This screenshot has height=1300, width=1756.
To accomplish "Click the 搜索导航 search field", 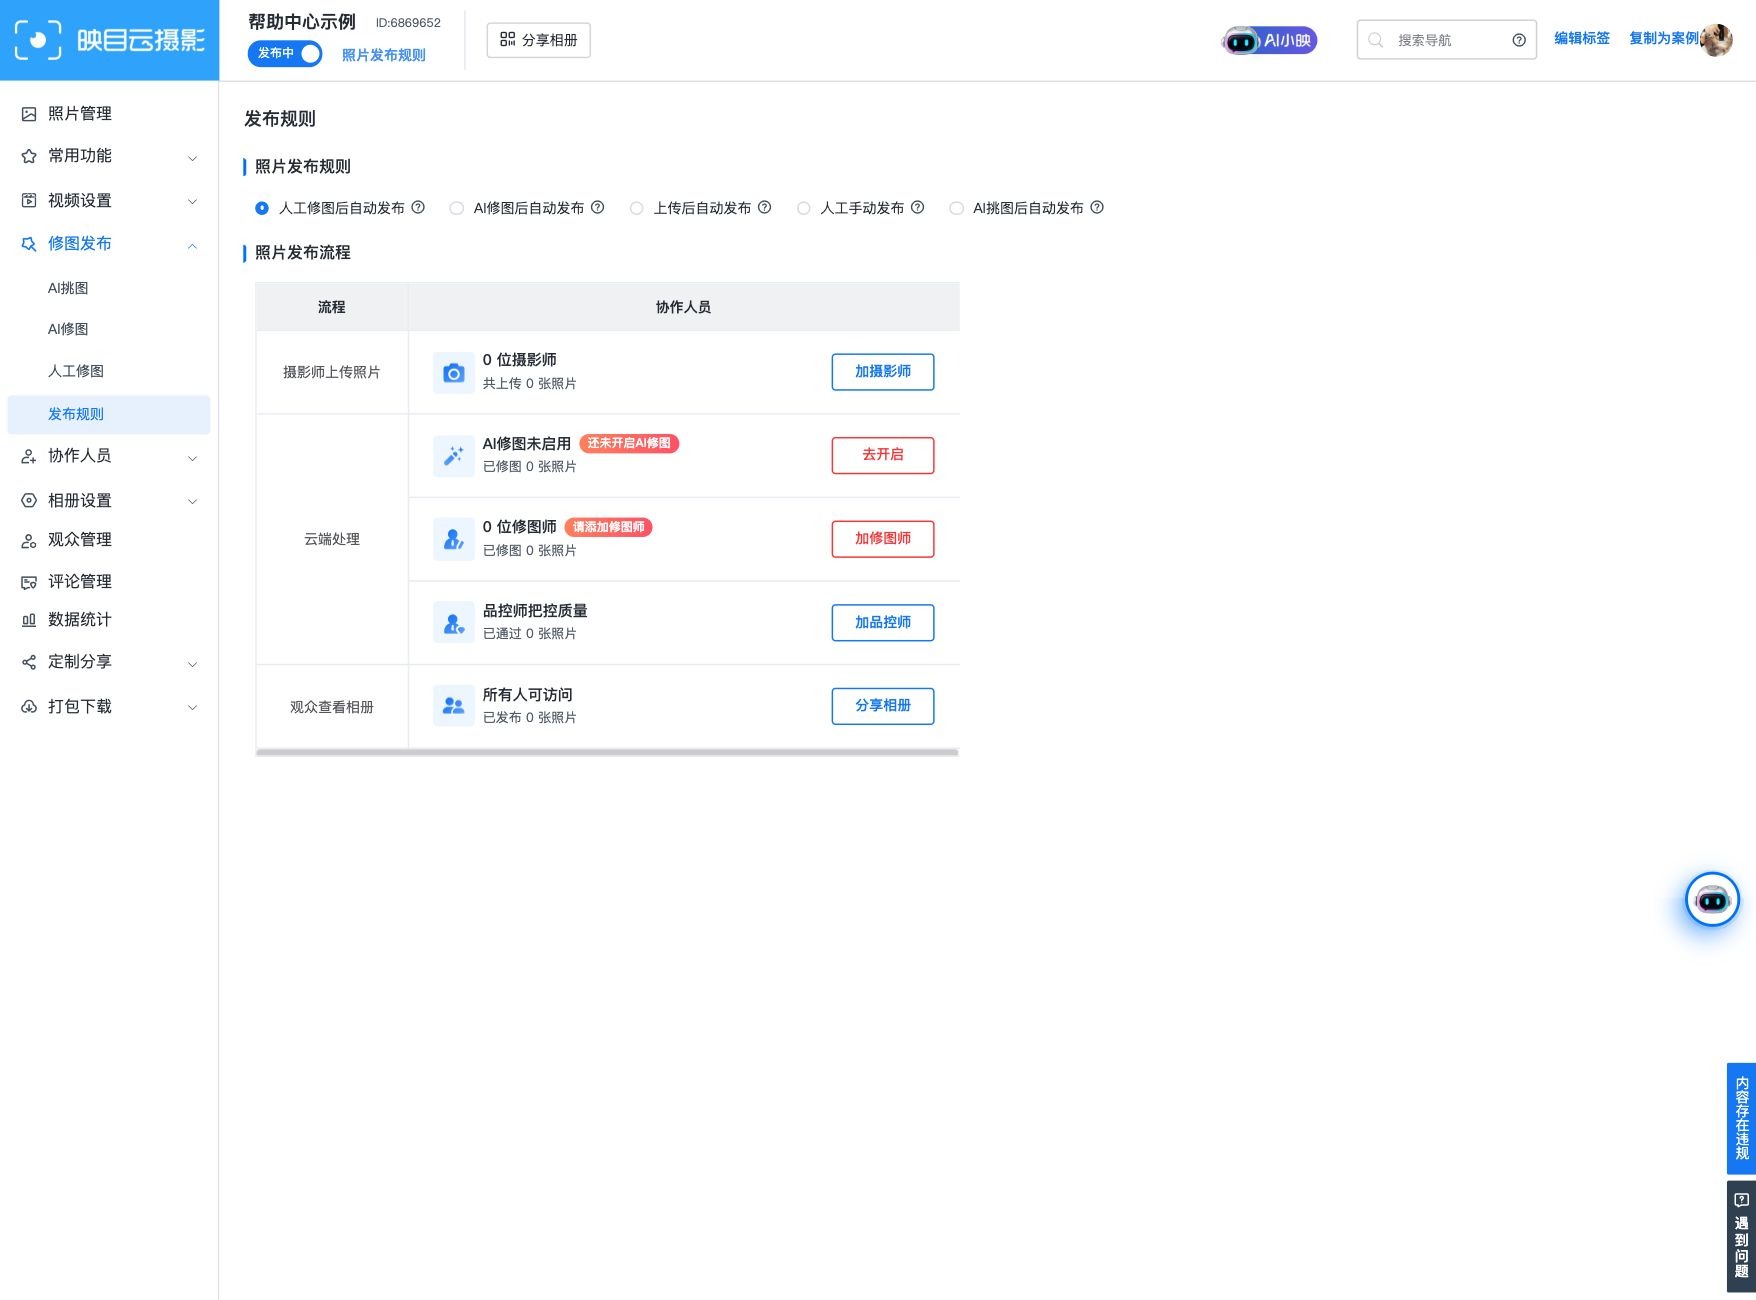I will (x=1446, y=40).
